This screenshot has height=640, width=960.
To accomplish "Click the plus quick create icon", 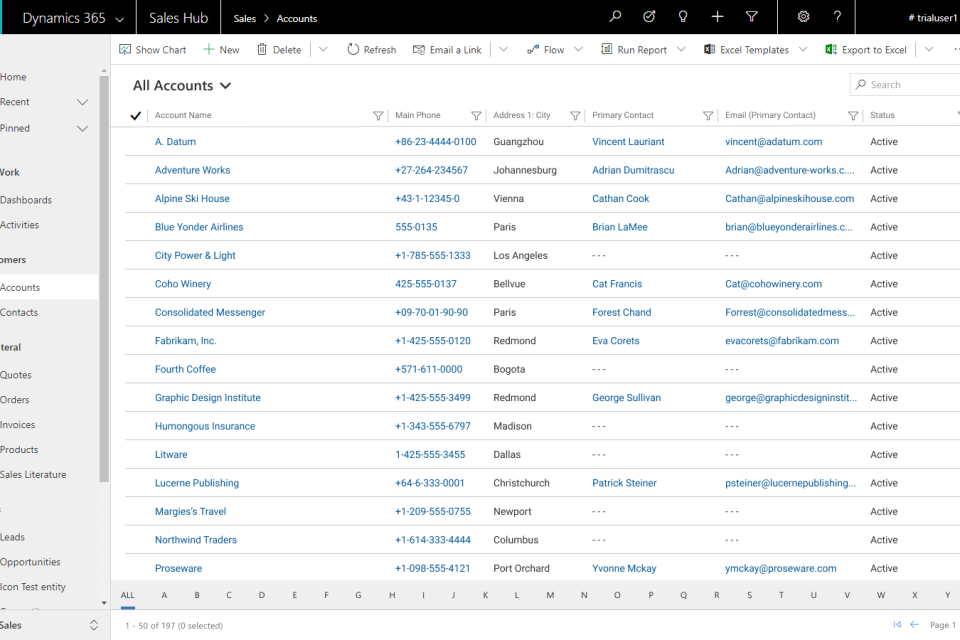I will pos(717,17).
